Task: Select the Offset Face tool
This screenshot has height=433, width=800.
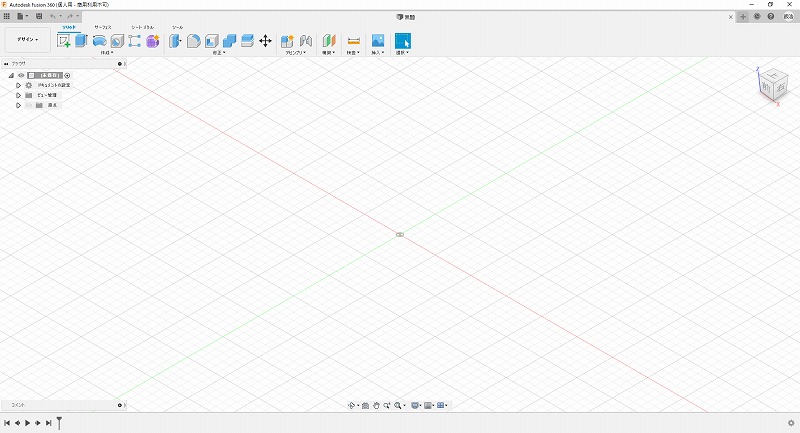Action: pyautogui.click(x=247, y=41)
